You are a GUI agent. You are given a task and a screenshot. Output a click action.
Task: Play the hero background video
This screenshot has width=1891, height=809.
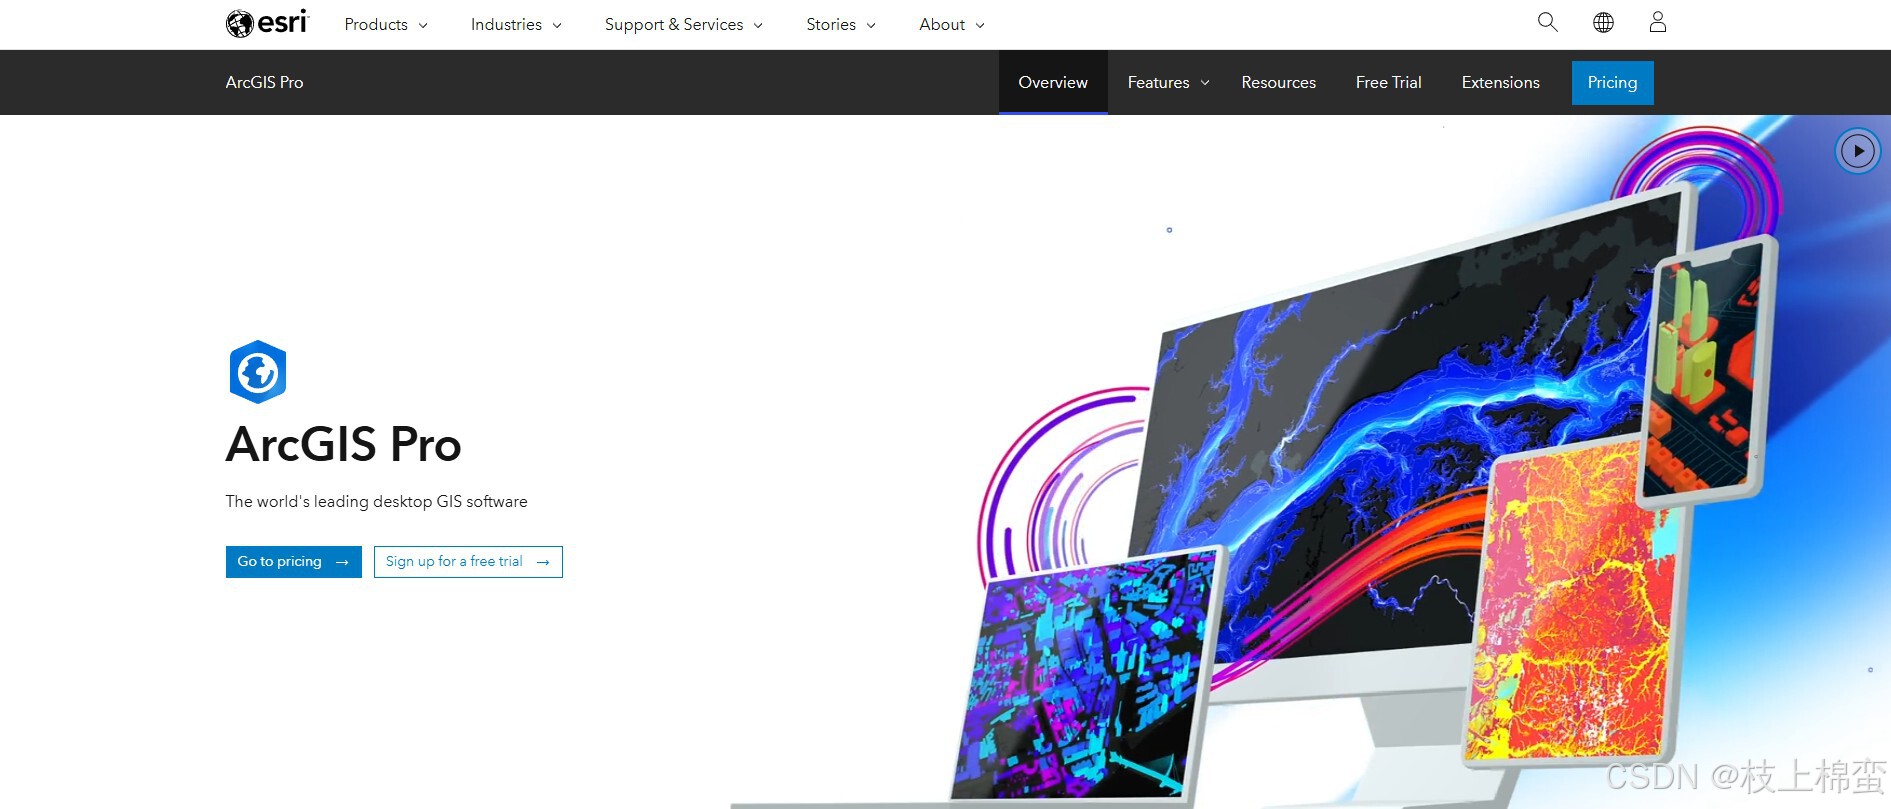tap(1858, 151)
